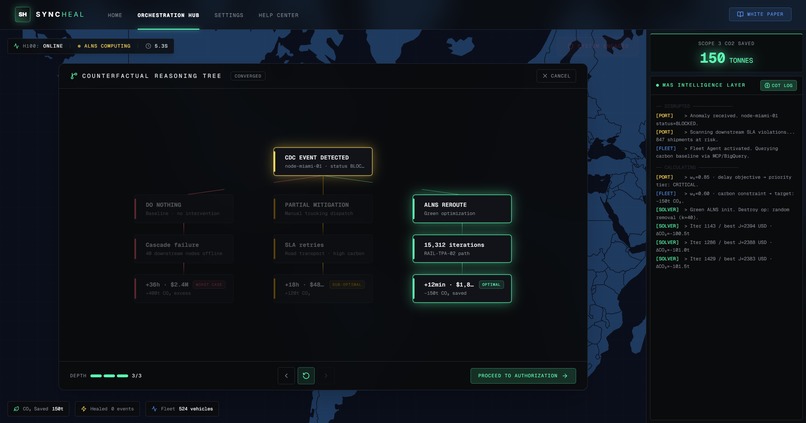This screenshot has height=423, width=806.
Task: Click the ALNS Computing status indicator
Action: click(x=104, y=46)
